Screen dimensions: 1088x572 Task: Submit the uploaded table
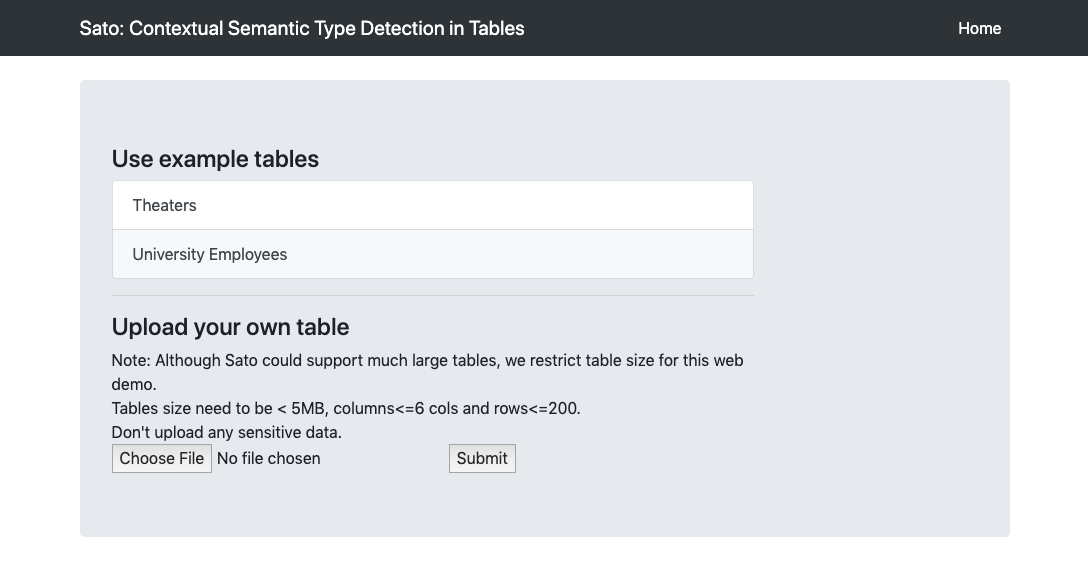coord(482,458)
